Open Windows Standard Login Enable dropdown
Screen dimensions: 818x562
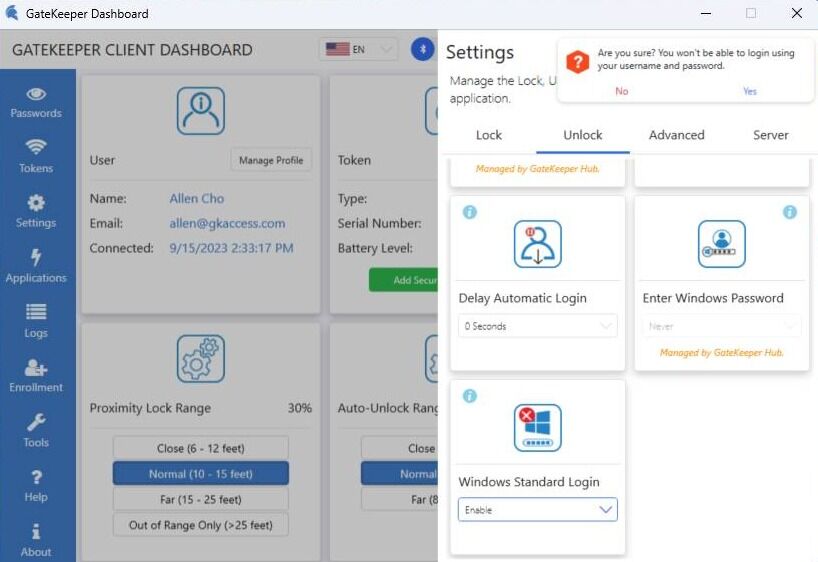tap(538, 510)
